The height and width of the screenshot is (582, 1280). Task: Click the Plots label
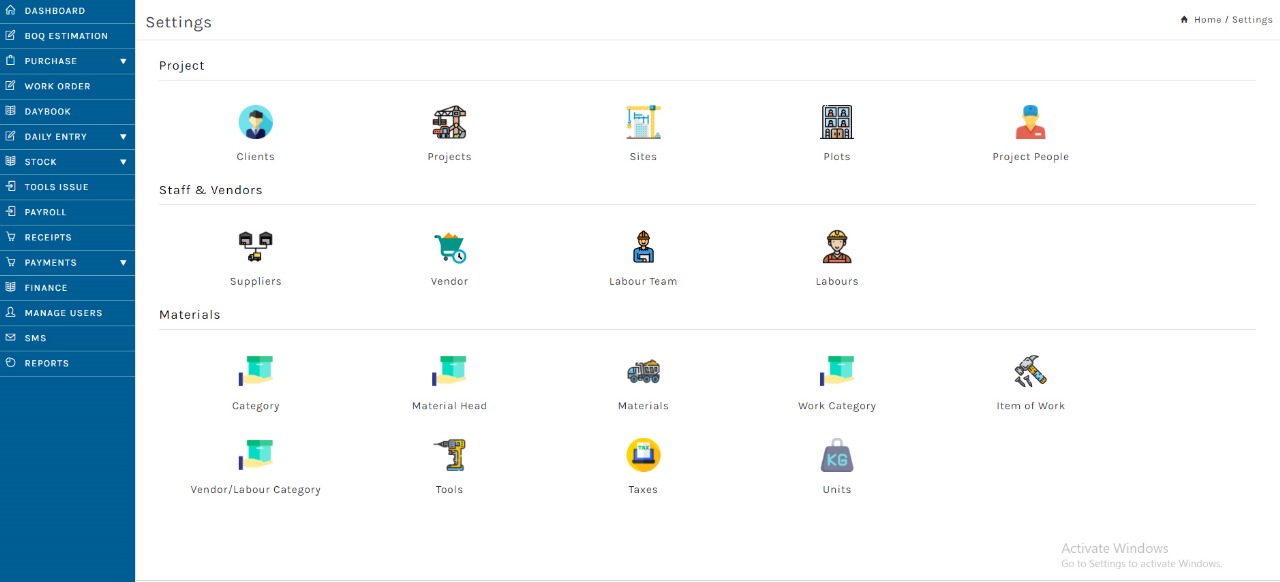[837, 157]
